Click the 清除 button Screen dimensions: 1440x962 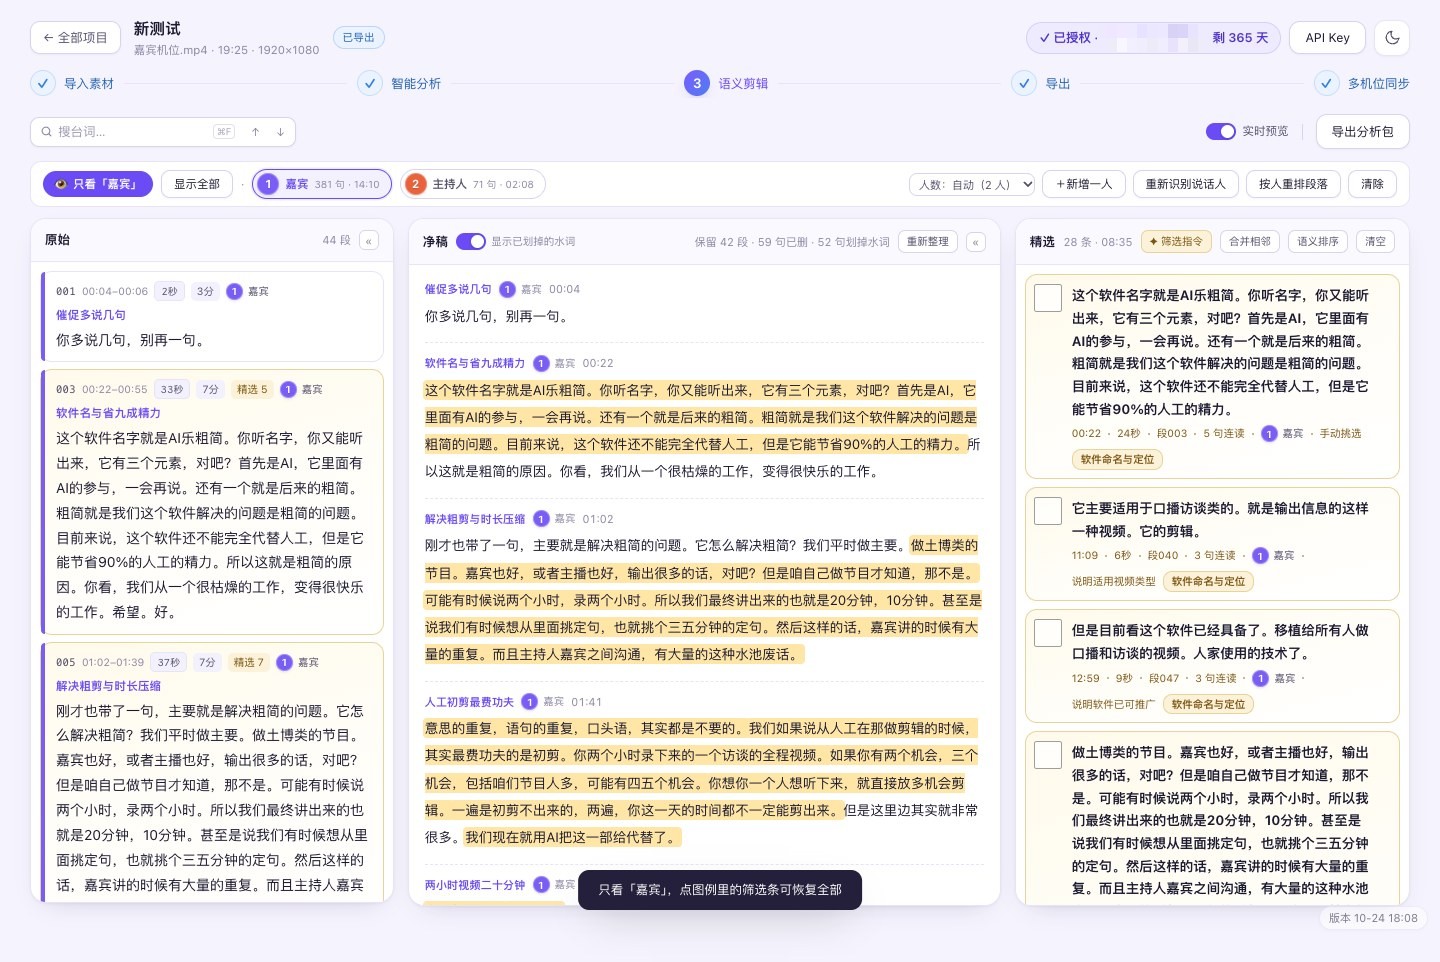[x=1372, y=184]
